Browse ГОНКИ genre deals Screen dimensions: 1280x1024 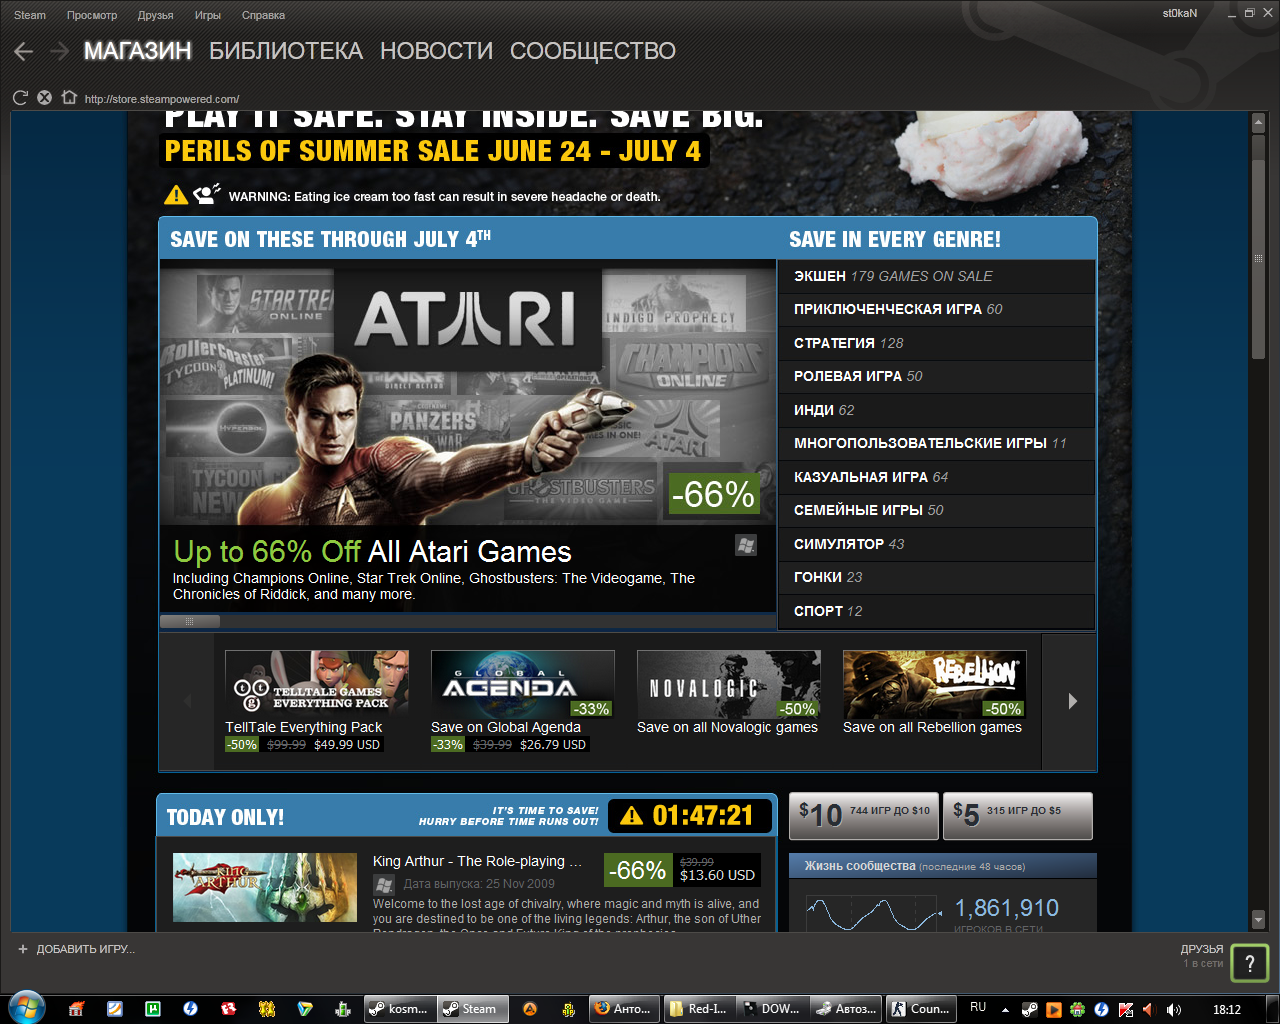(936, 577)
